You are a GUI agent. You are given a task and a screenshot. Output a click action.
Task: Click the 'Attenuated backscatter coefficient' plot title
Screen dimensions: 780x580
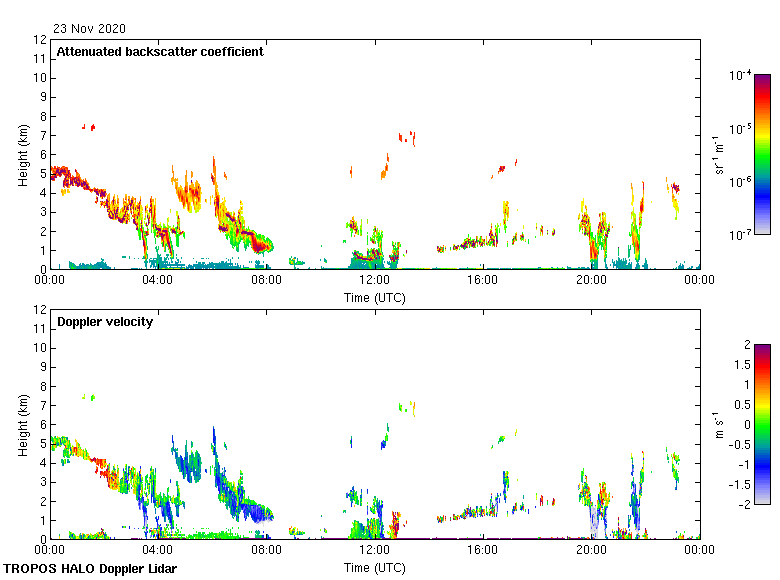click(x=160, y=52)
